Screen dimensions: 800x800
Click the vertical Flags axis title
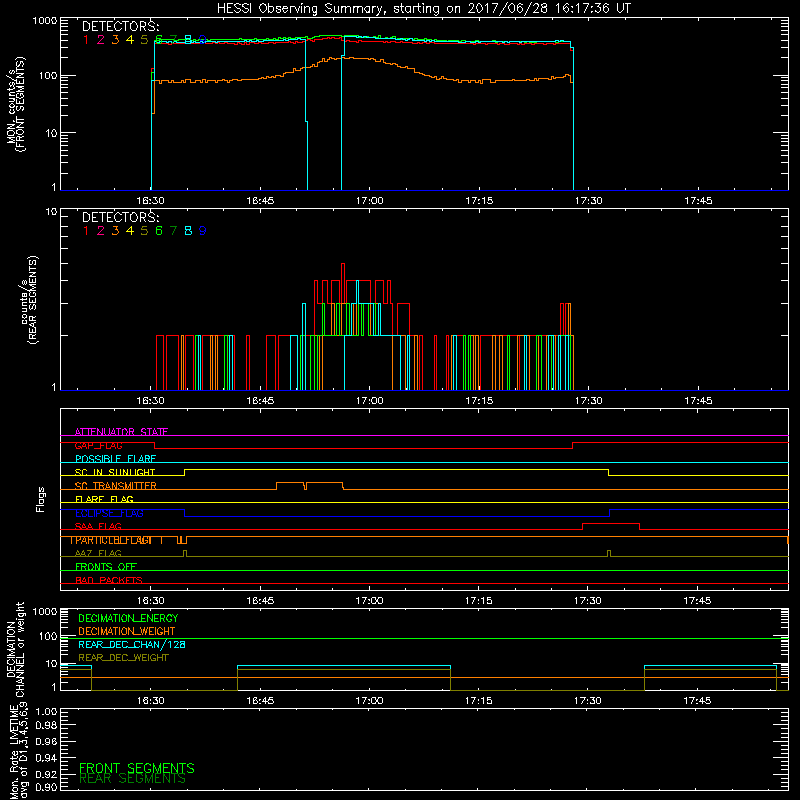pyautogui.click(x=41, y=499)
